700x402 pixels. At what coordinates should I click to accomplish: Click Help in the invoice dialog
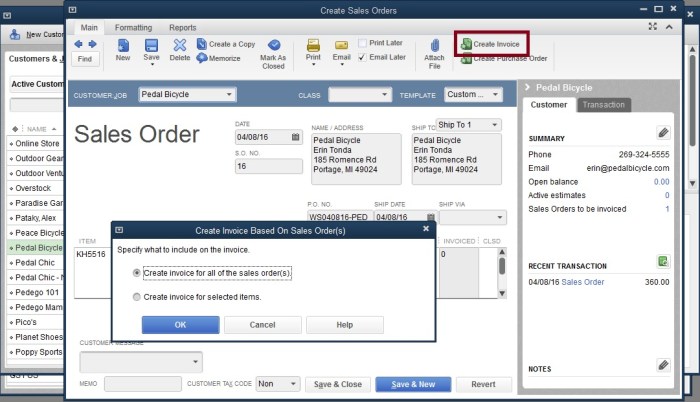[x=345, y=325]
